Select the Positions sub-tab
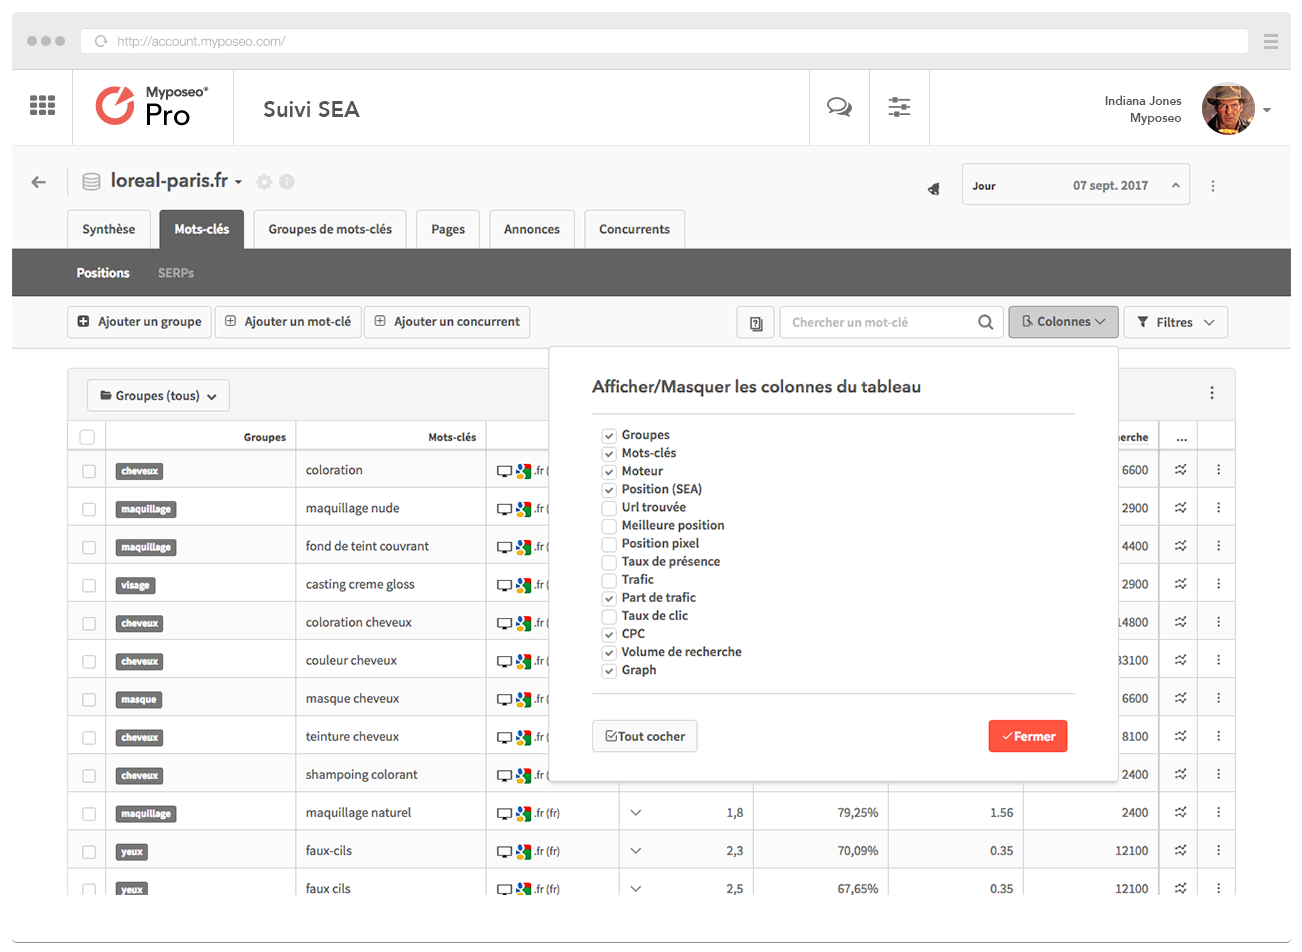 pos(103,273)
